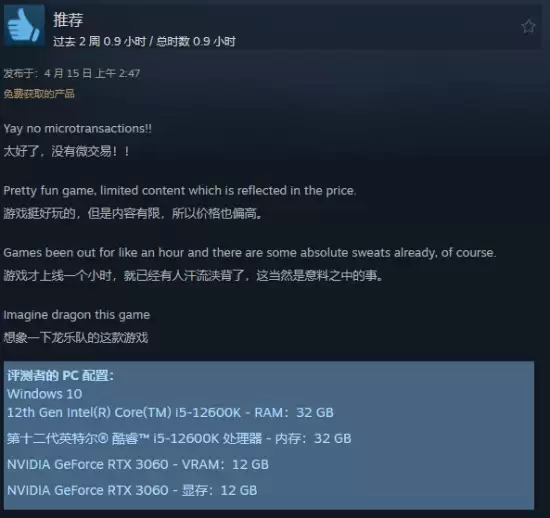Click the posted date 4 月 15 日 上午 2:47
Image resolution: width=550 pixels, height=518 pixels.
[x=92, y=73]
